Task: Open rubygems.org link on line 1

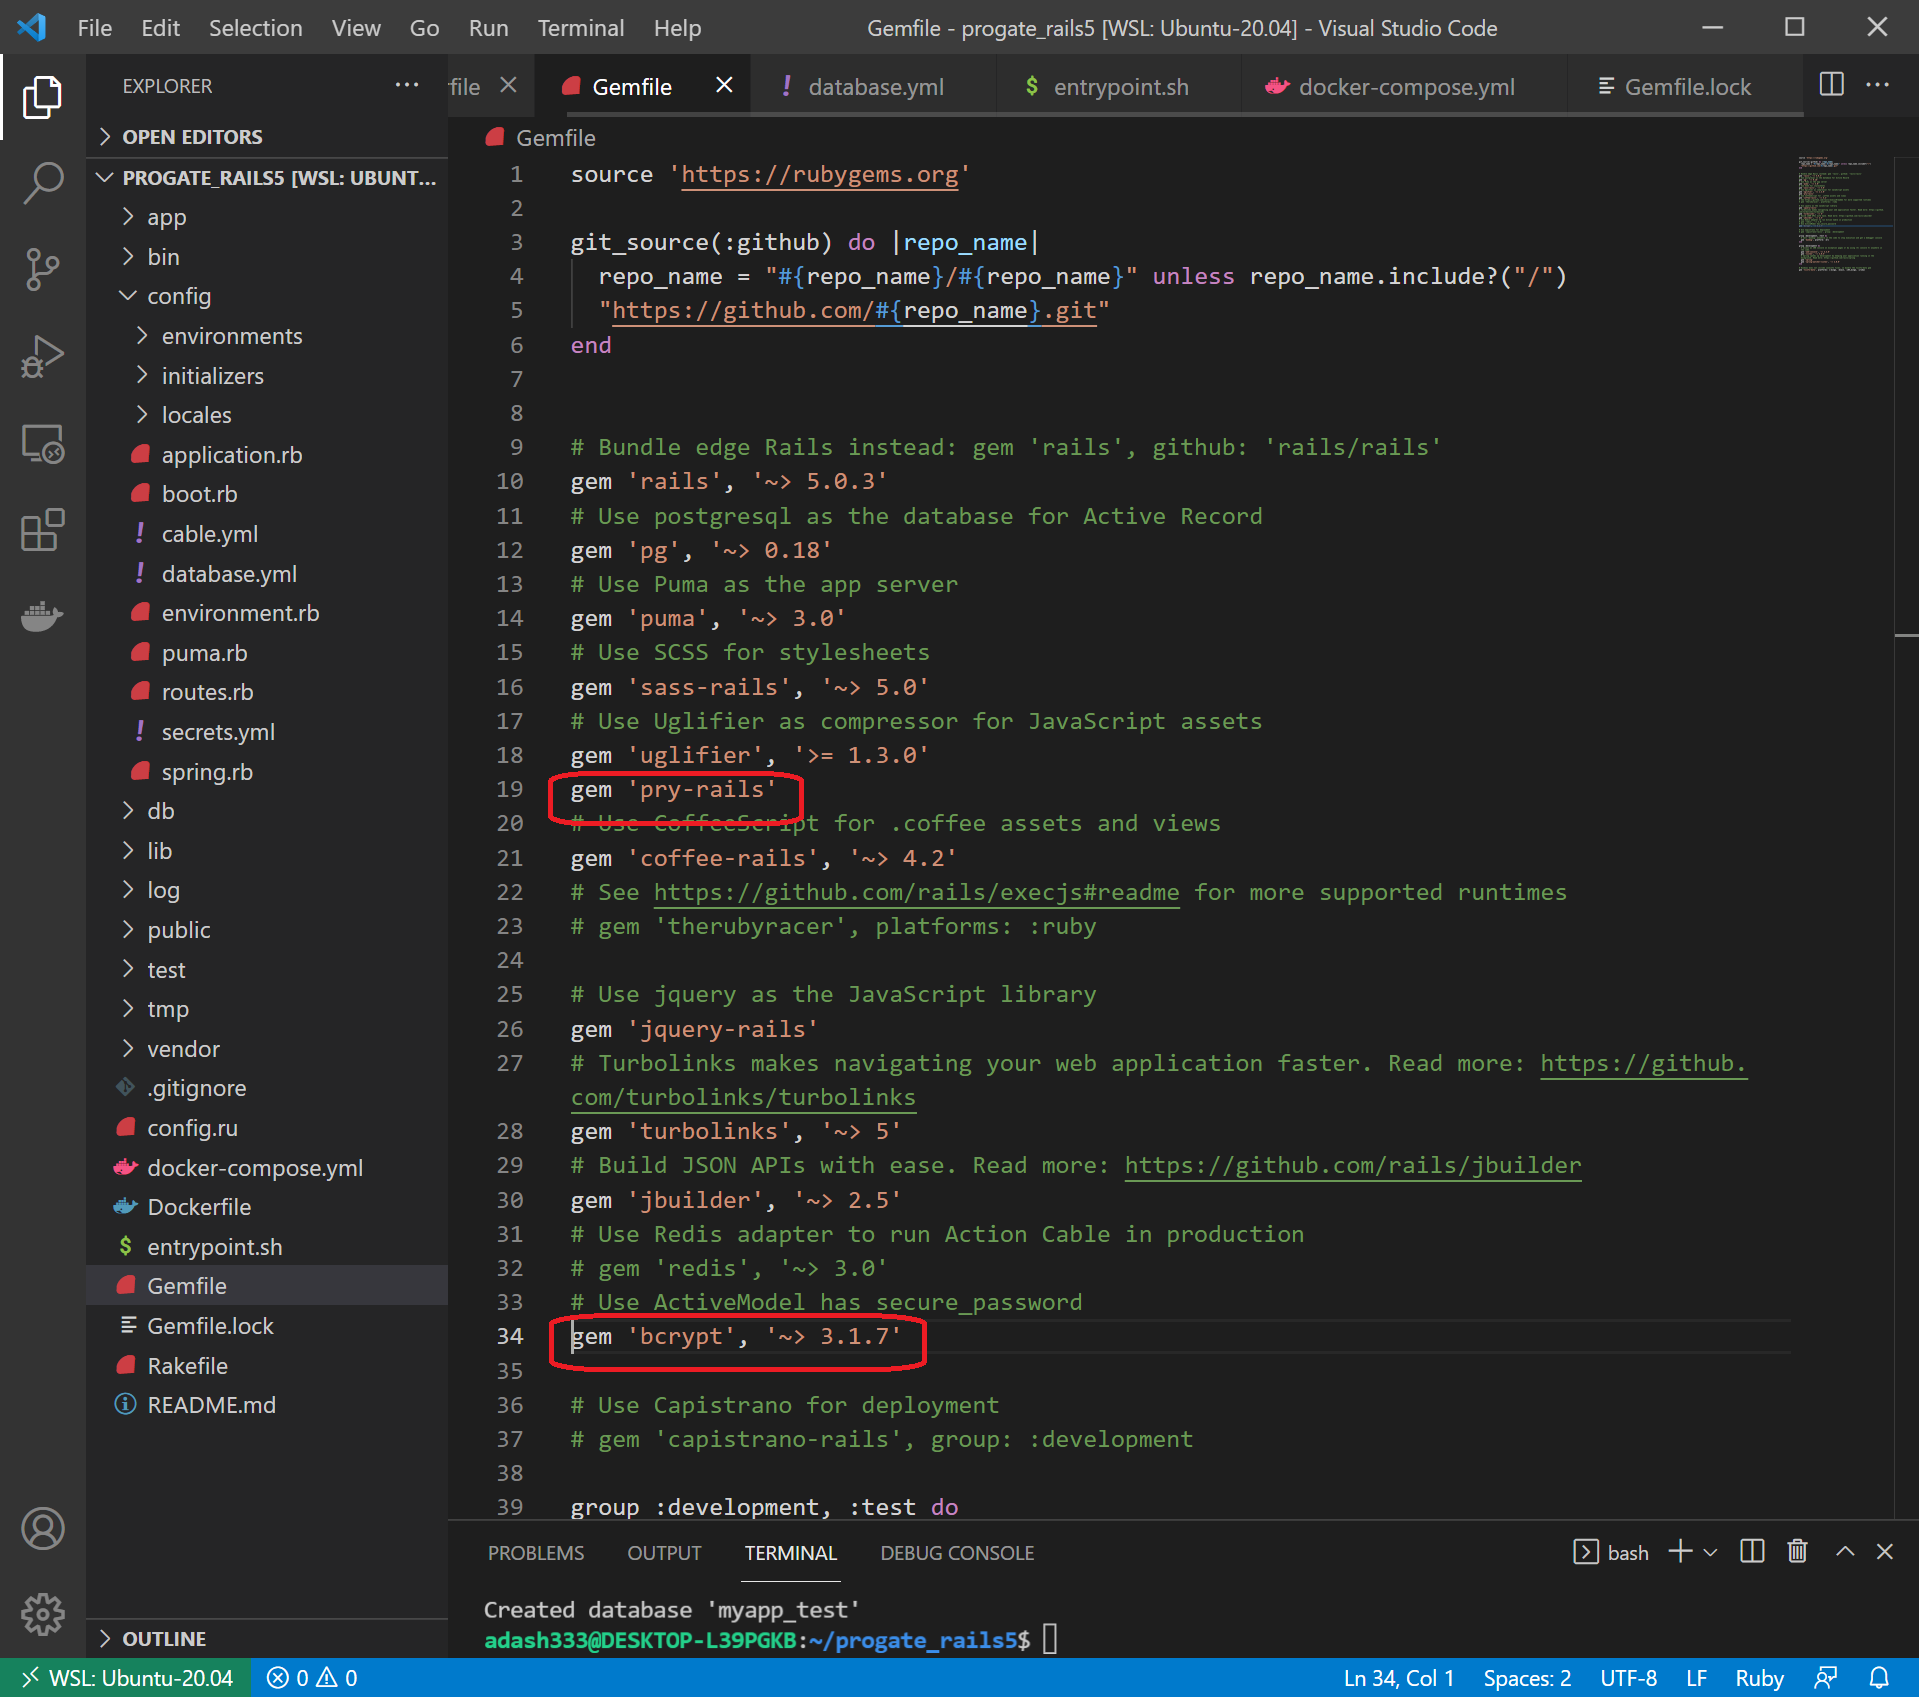Action: tap(820, 175)
